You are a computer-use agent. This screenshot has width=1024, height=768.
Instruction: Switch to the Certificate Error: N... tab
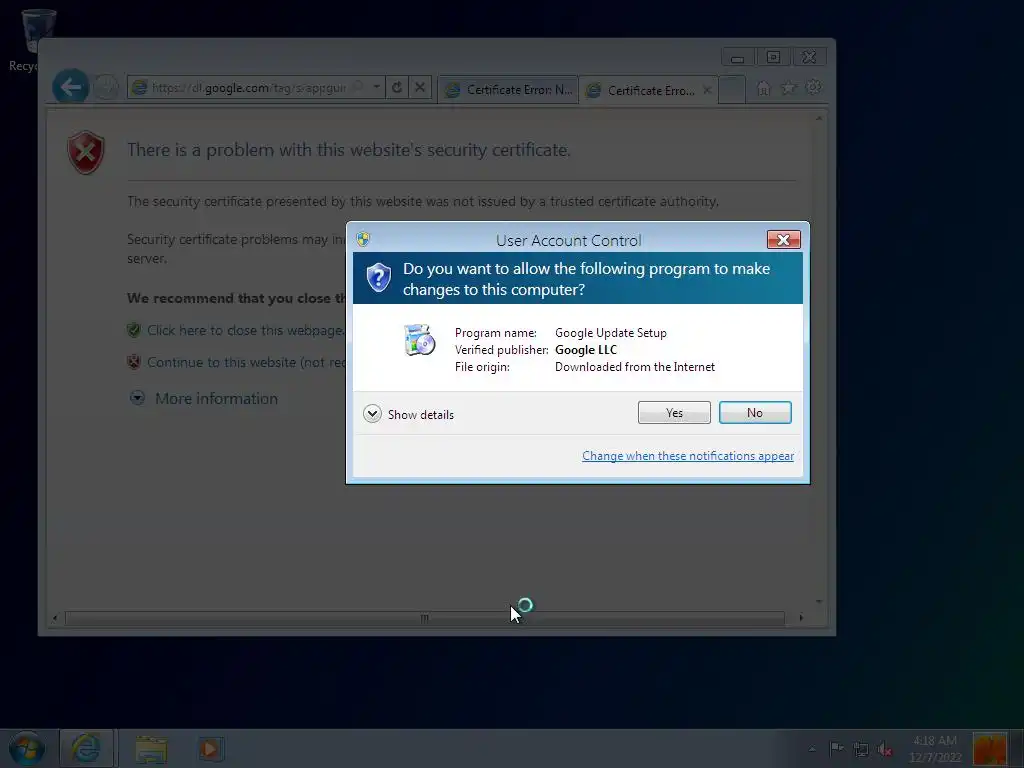[509, 90]
